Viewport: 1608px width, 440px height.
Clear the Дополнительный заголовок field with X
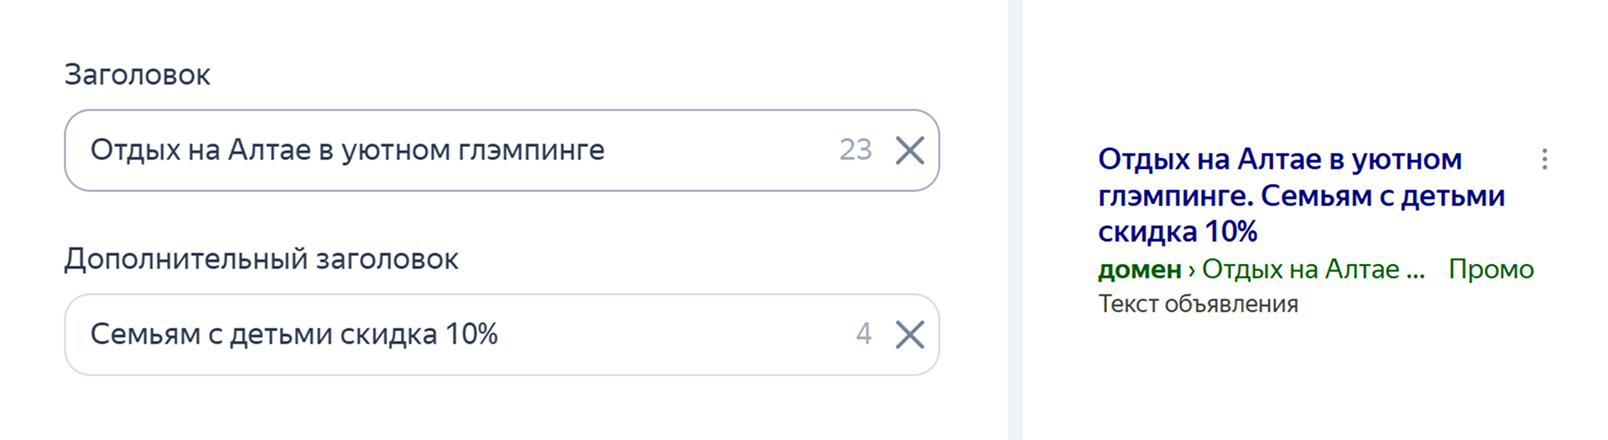(x=909, y=334)
